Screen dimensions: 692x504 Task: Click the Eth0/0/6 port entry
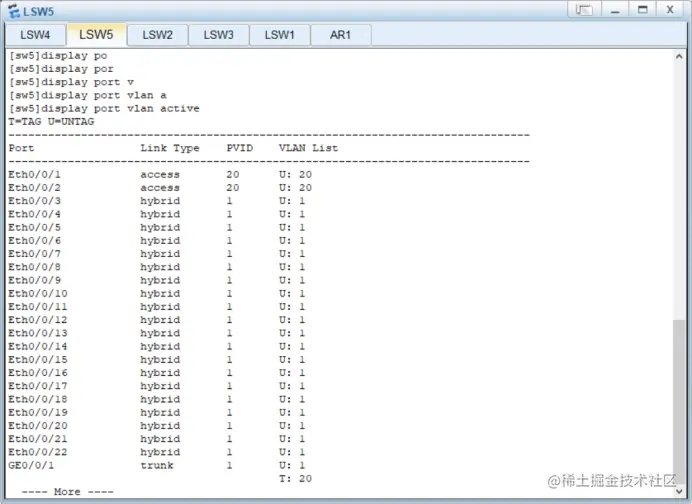point(34,241)
